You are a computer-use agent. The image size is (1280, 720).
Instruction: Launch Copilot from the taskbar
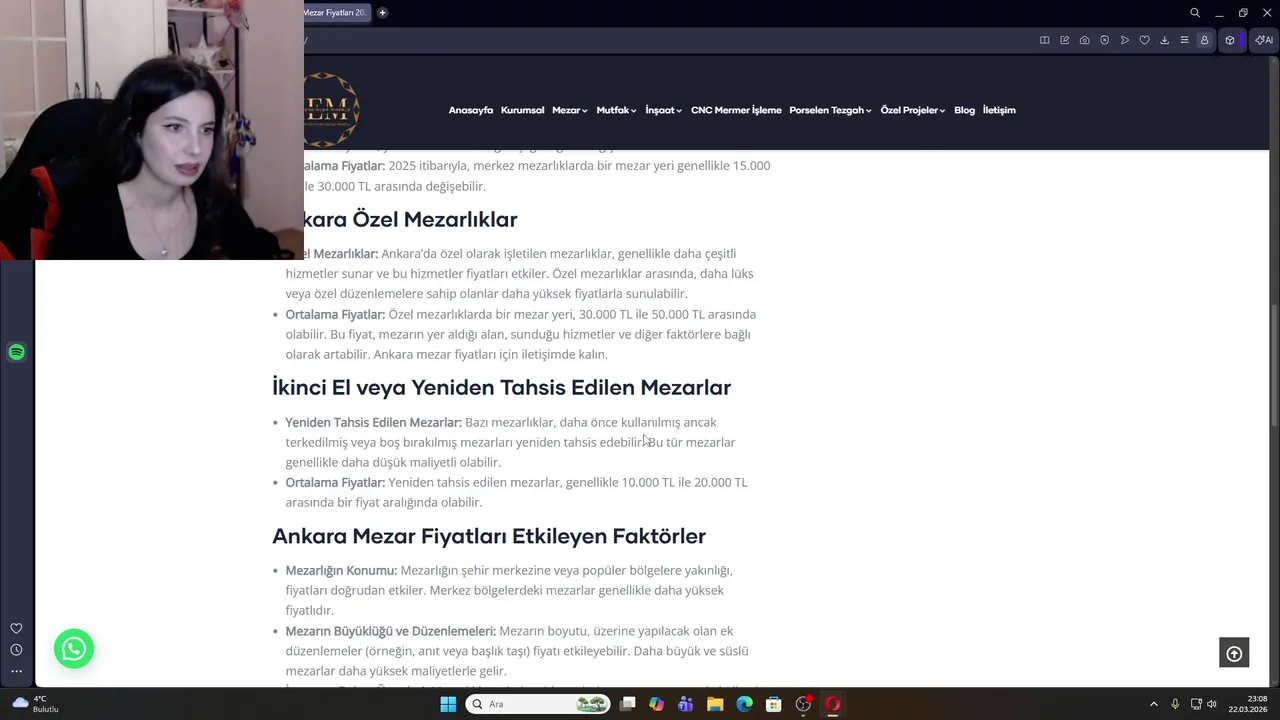656,704
